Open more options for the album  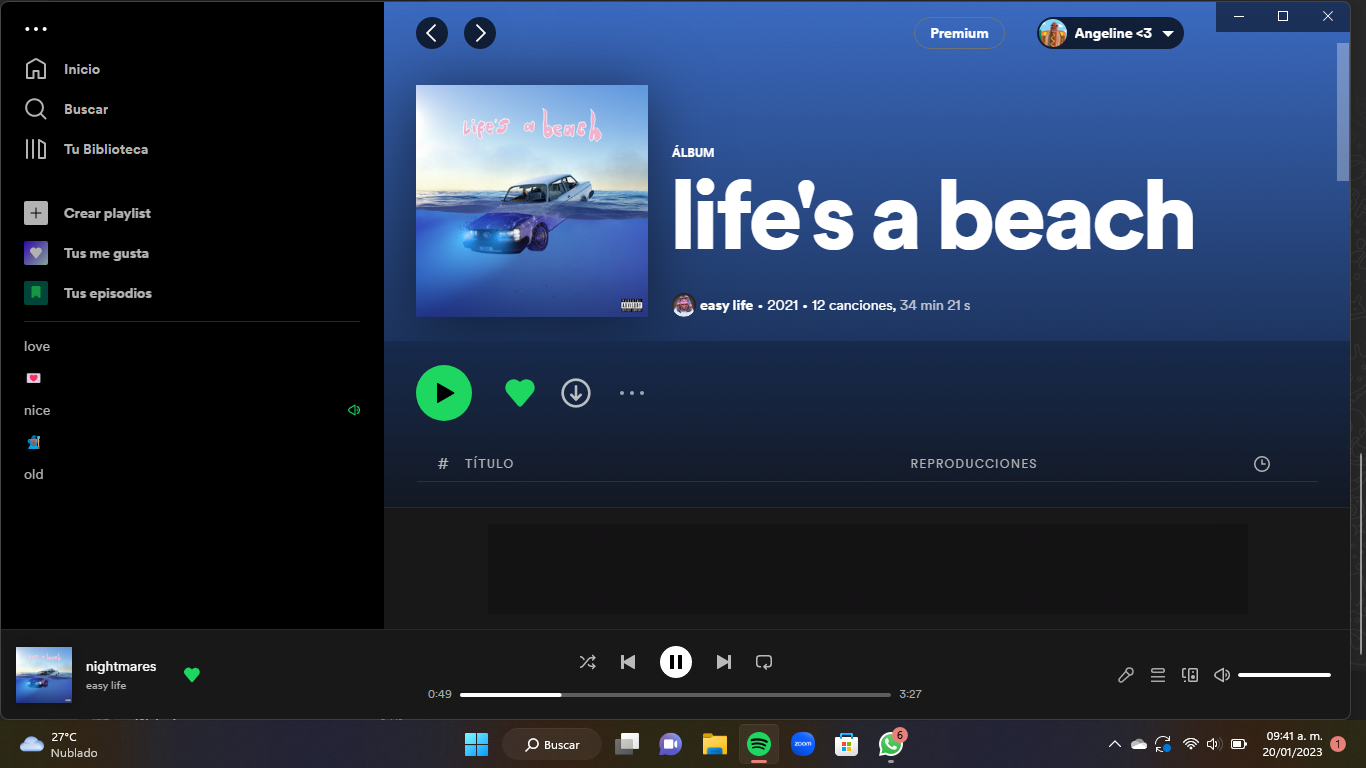click(x=632, y=393)
